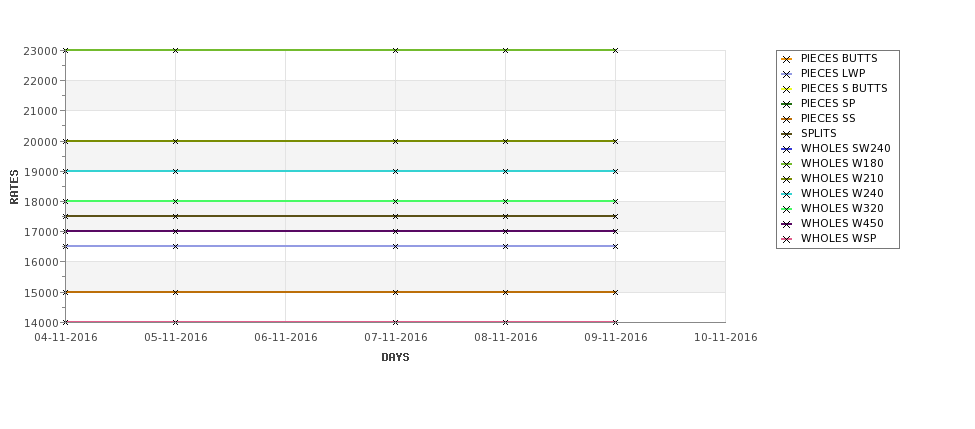Viewport: 975px width, 429px height.
Task: Click the 06-11-2016 x-axis date label
Action: click(x=285, y=338)
